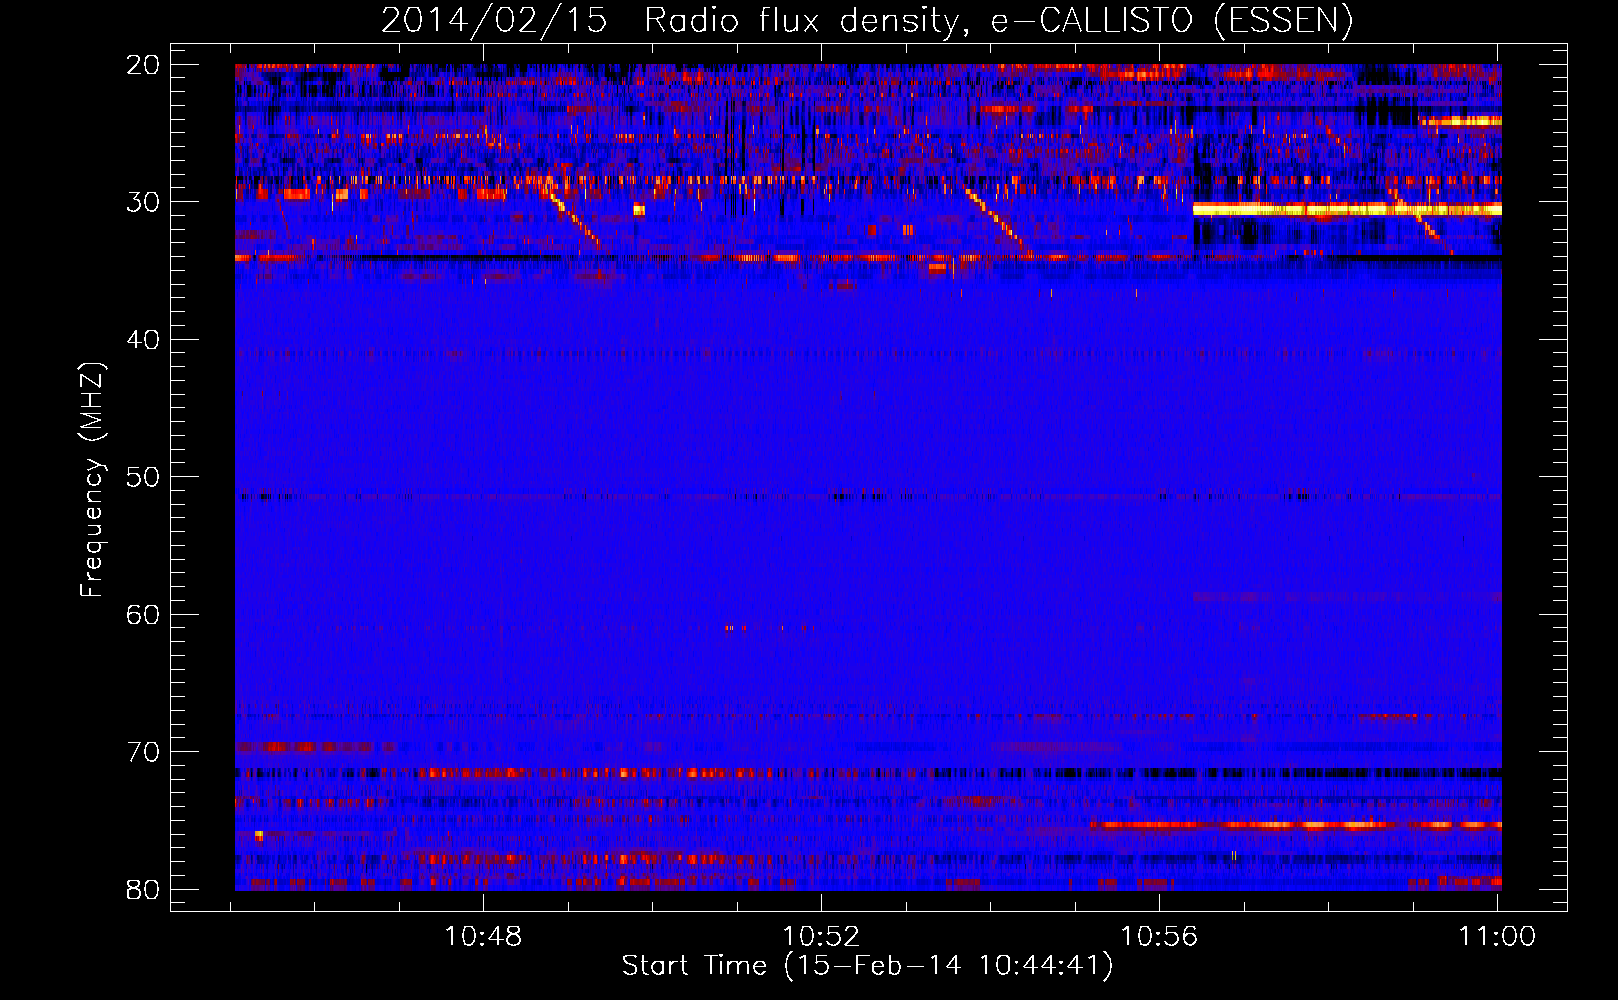
Task: Click the bright yellow band near 30 MHz
Action: point(1347,209)
